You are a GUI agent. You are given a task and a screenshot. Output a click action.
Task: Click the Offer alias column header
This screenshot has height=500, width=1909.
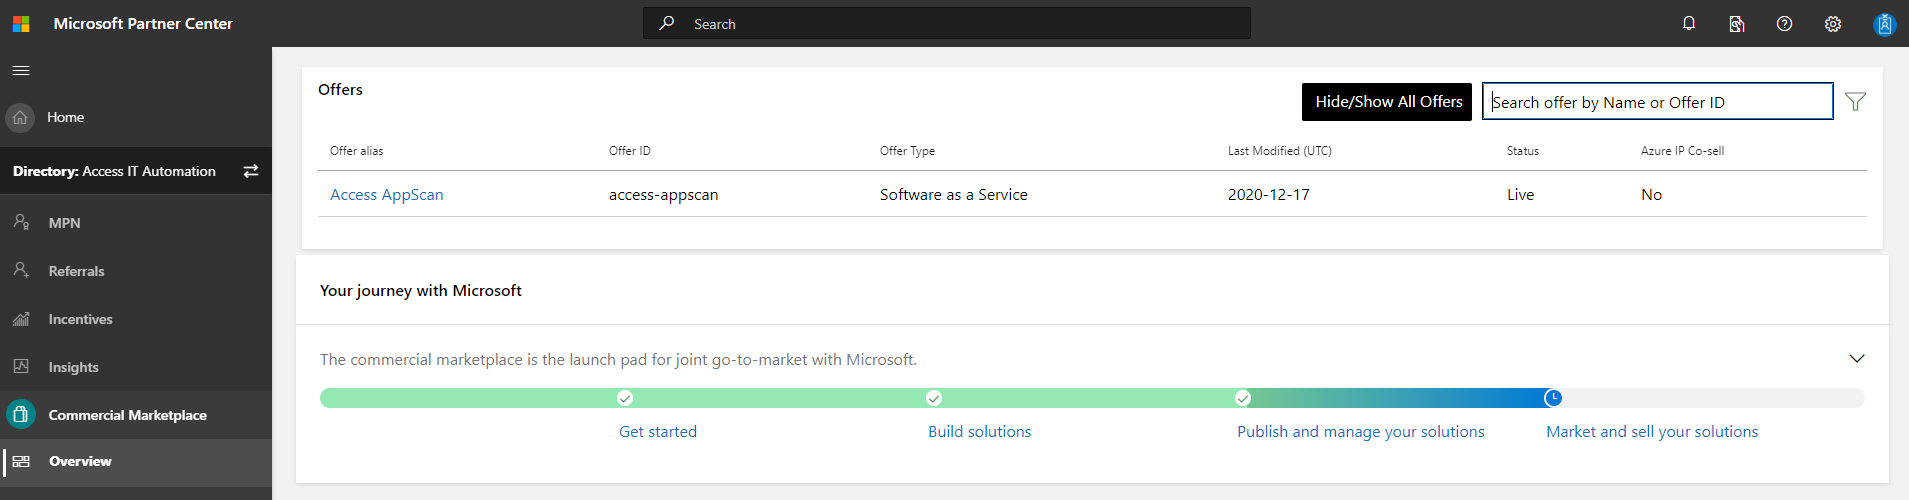click(x=357, y=151)
